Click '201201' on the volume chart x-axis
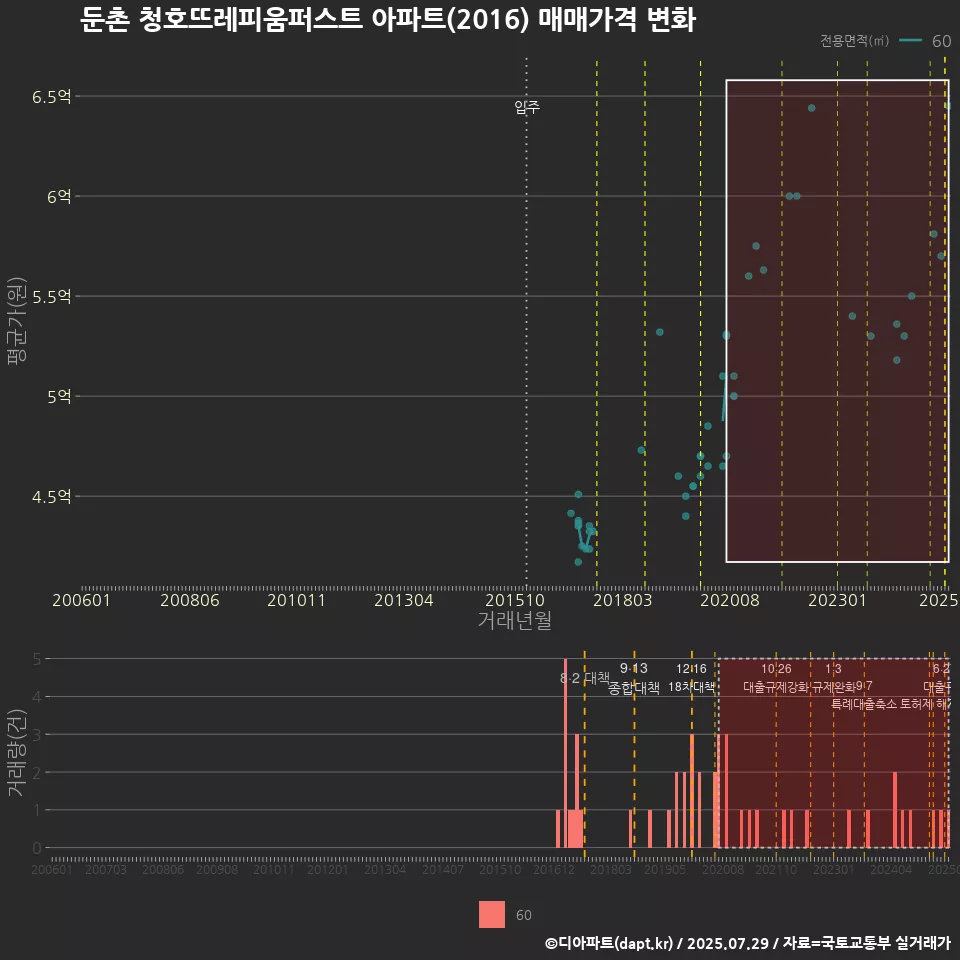Viewport: 960px width, 960px height. (x=328, y=869)
